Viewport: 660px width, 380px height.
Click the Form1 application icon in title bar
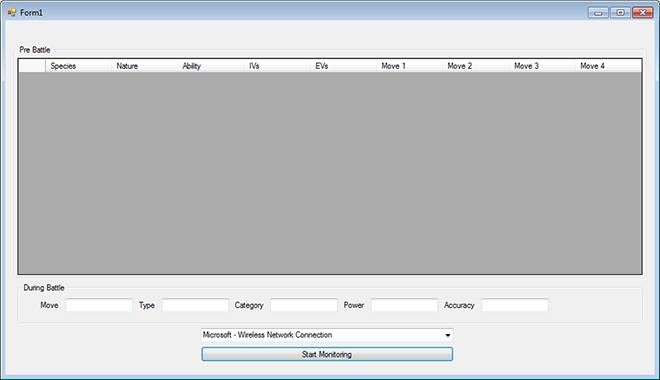tap(12, 12)
